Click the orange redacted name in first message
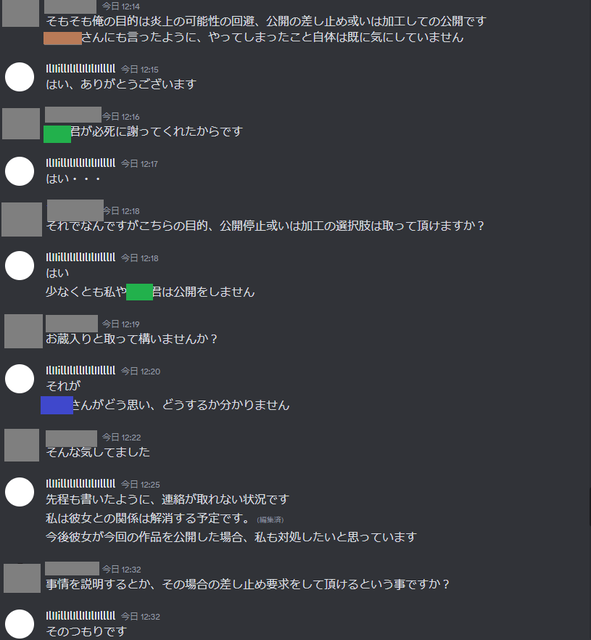The image size is (591, 640). pyautogui.click(x=62, y=38)
